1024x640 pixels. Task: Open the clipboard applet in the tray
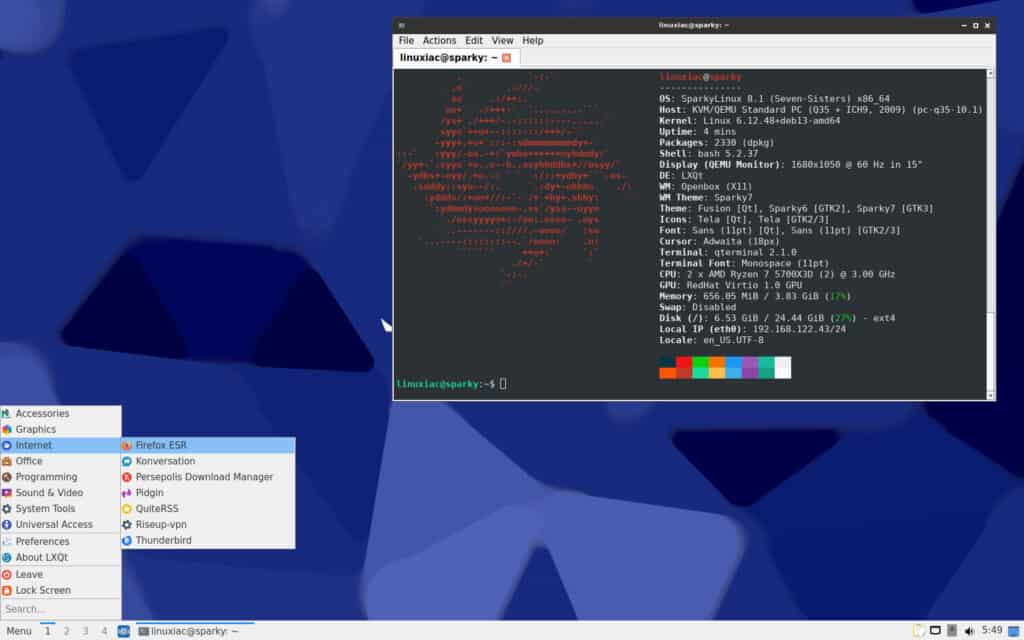(917, 632)
